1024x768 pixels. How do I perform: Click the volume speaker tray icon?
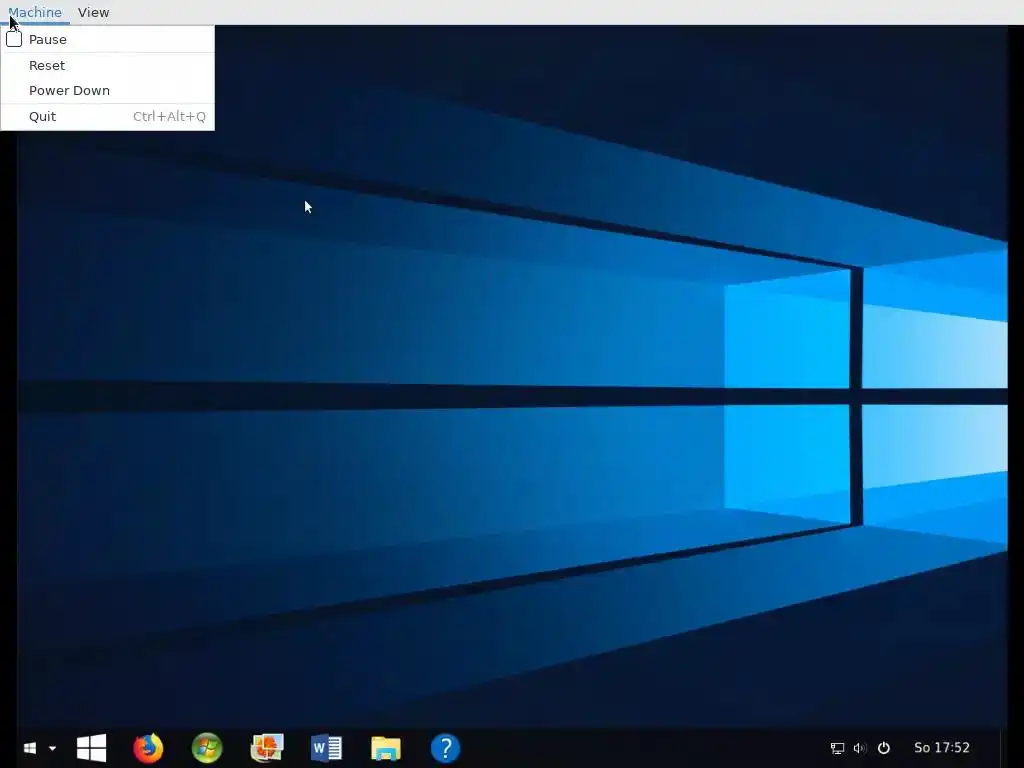(x=859, y=748)
